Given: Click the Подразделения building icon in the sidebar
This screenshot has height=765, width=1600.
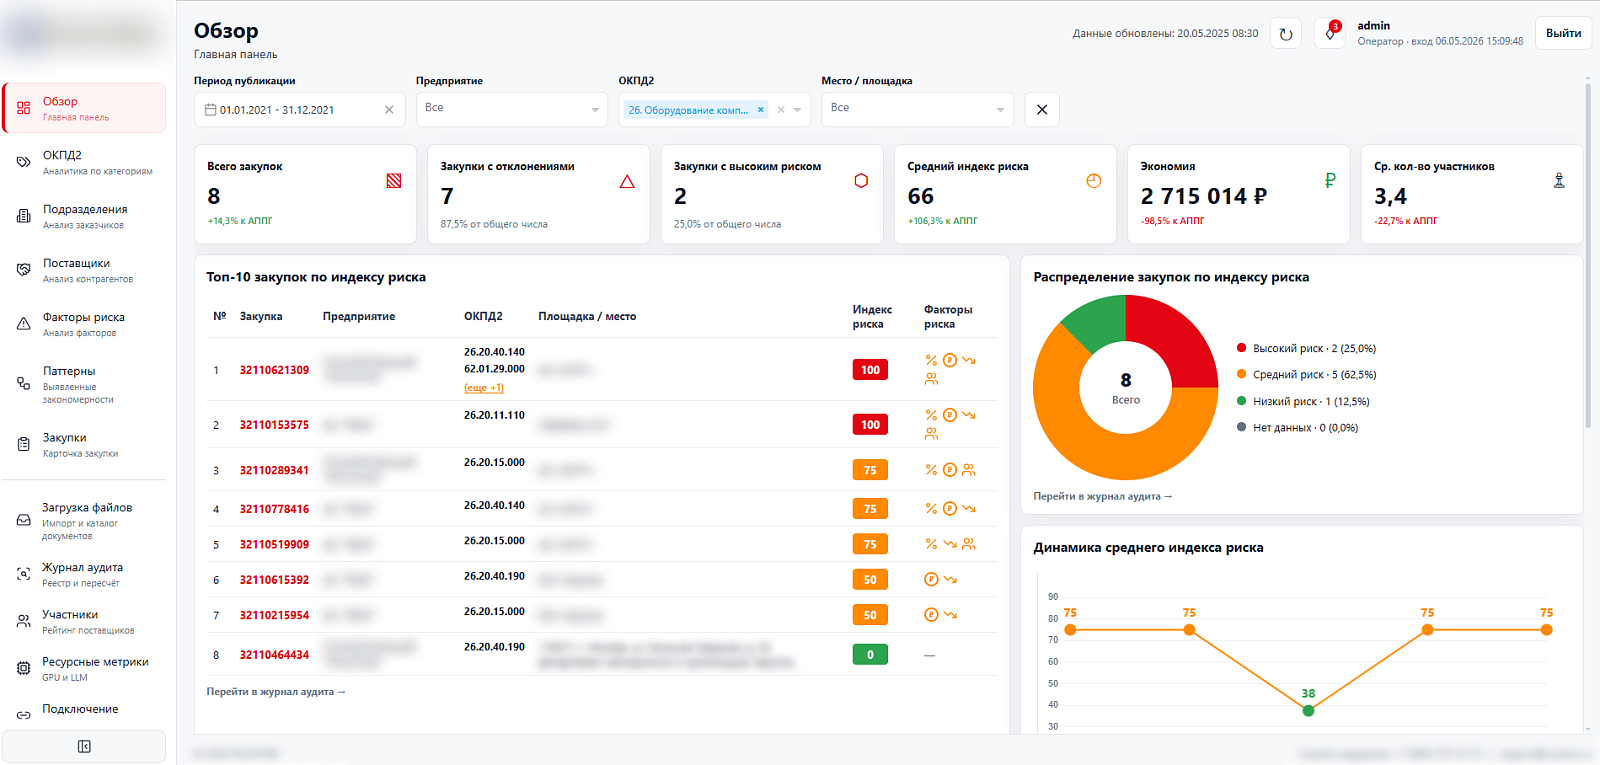Looking at the screenshot, I should (x=23, y=216).
